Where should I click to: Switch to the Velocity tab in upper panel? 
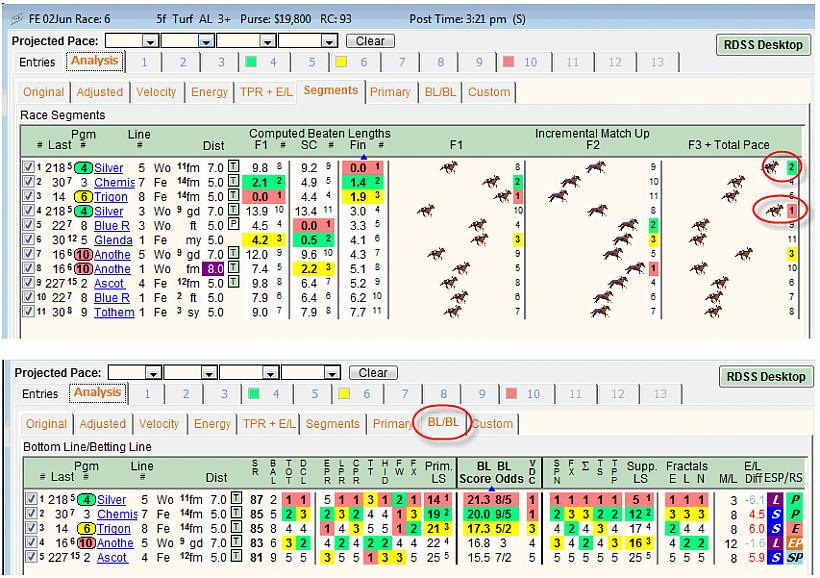(x=156, y=92)
